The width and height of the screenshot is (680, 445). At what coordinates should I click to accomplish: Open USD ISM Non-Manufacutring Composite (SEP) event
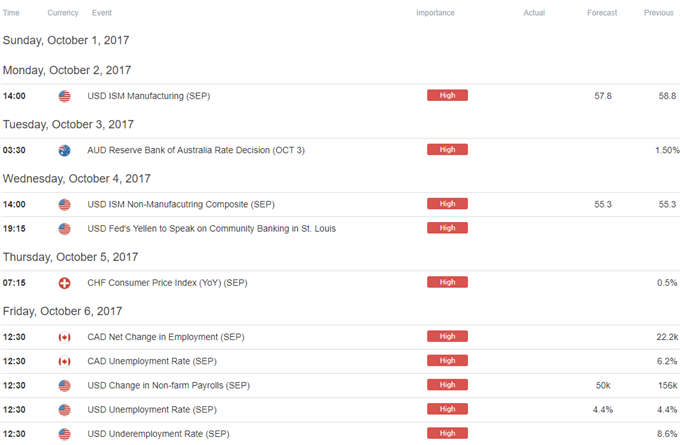pos(181,204)
